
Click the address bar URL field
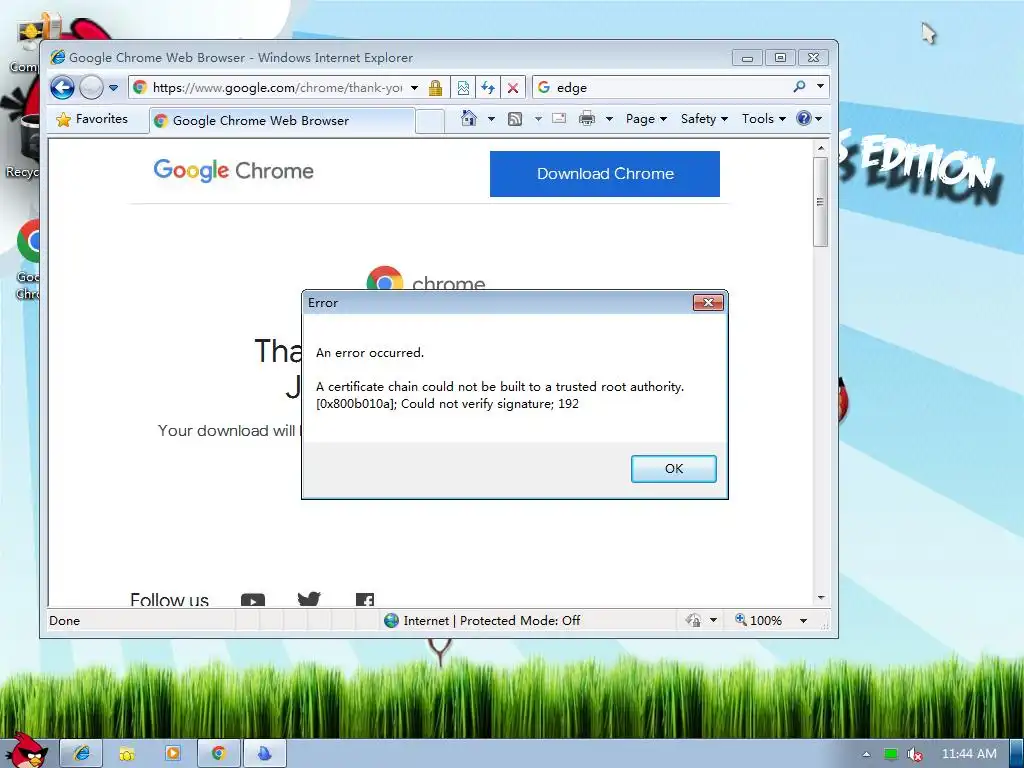pos(277,88)
